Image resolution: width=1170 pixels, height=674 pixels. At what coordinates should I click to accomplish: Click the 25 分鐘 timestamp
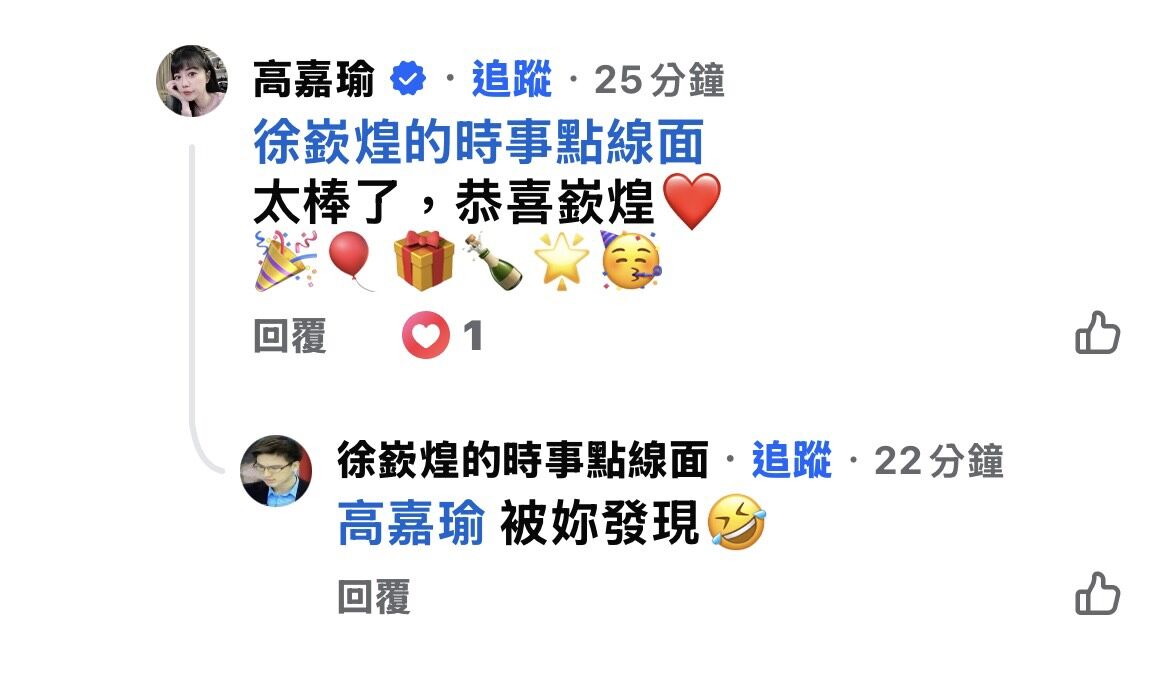659,80
